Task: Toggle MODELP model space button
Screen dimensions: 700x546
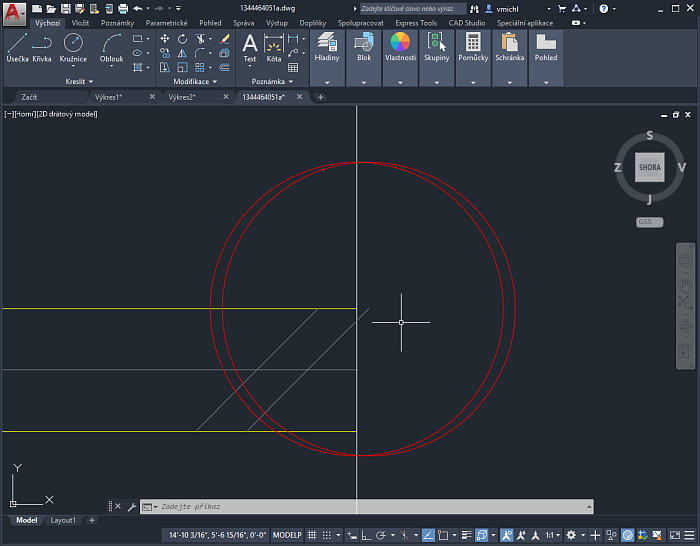Action: [x=287, y=535]
